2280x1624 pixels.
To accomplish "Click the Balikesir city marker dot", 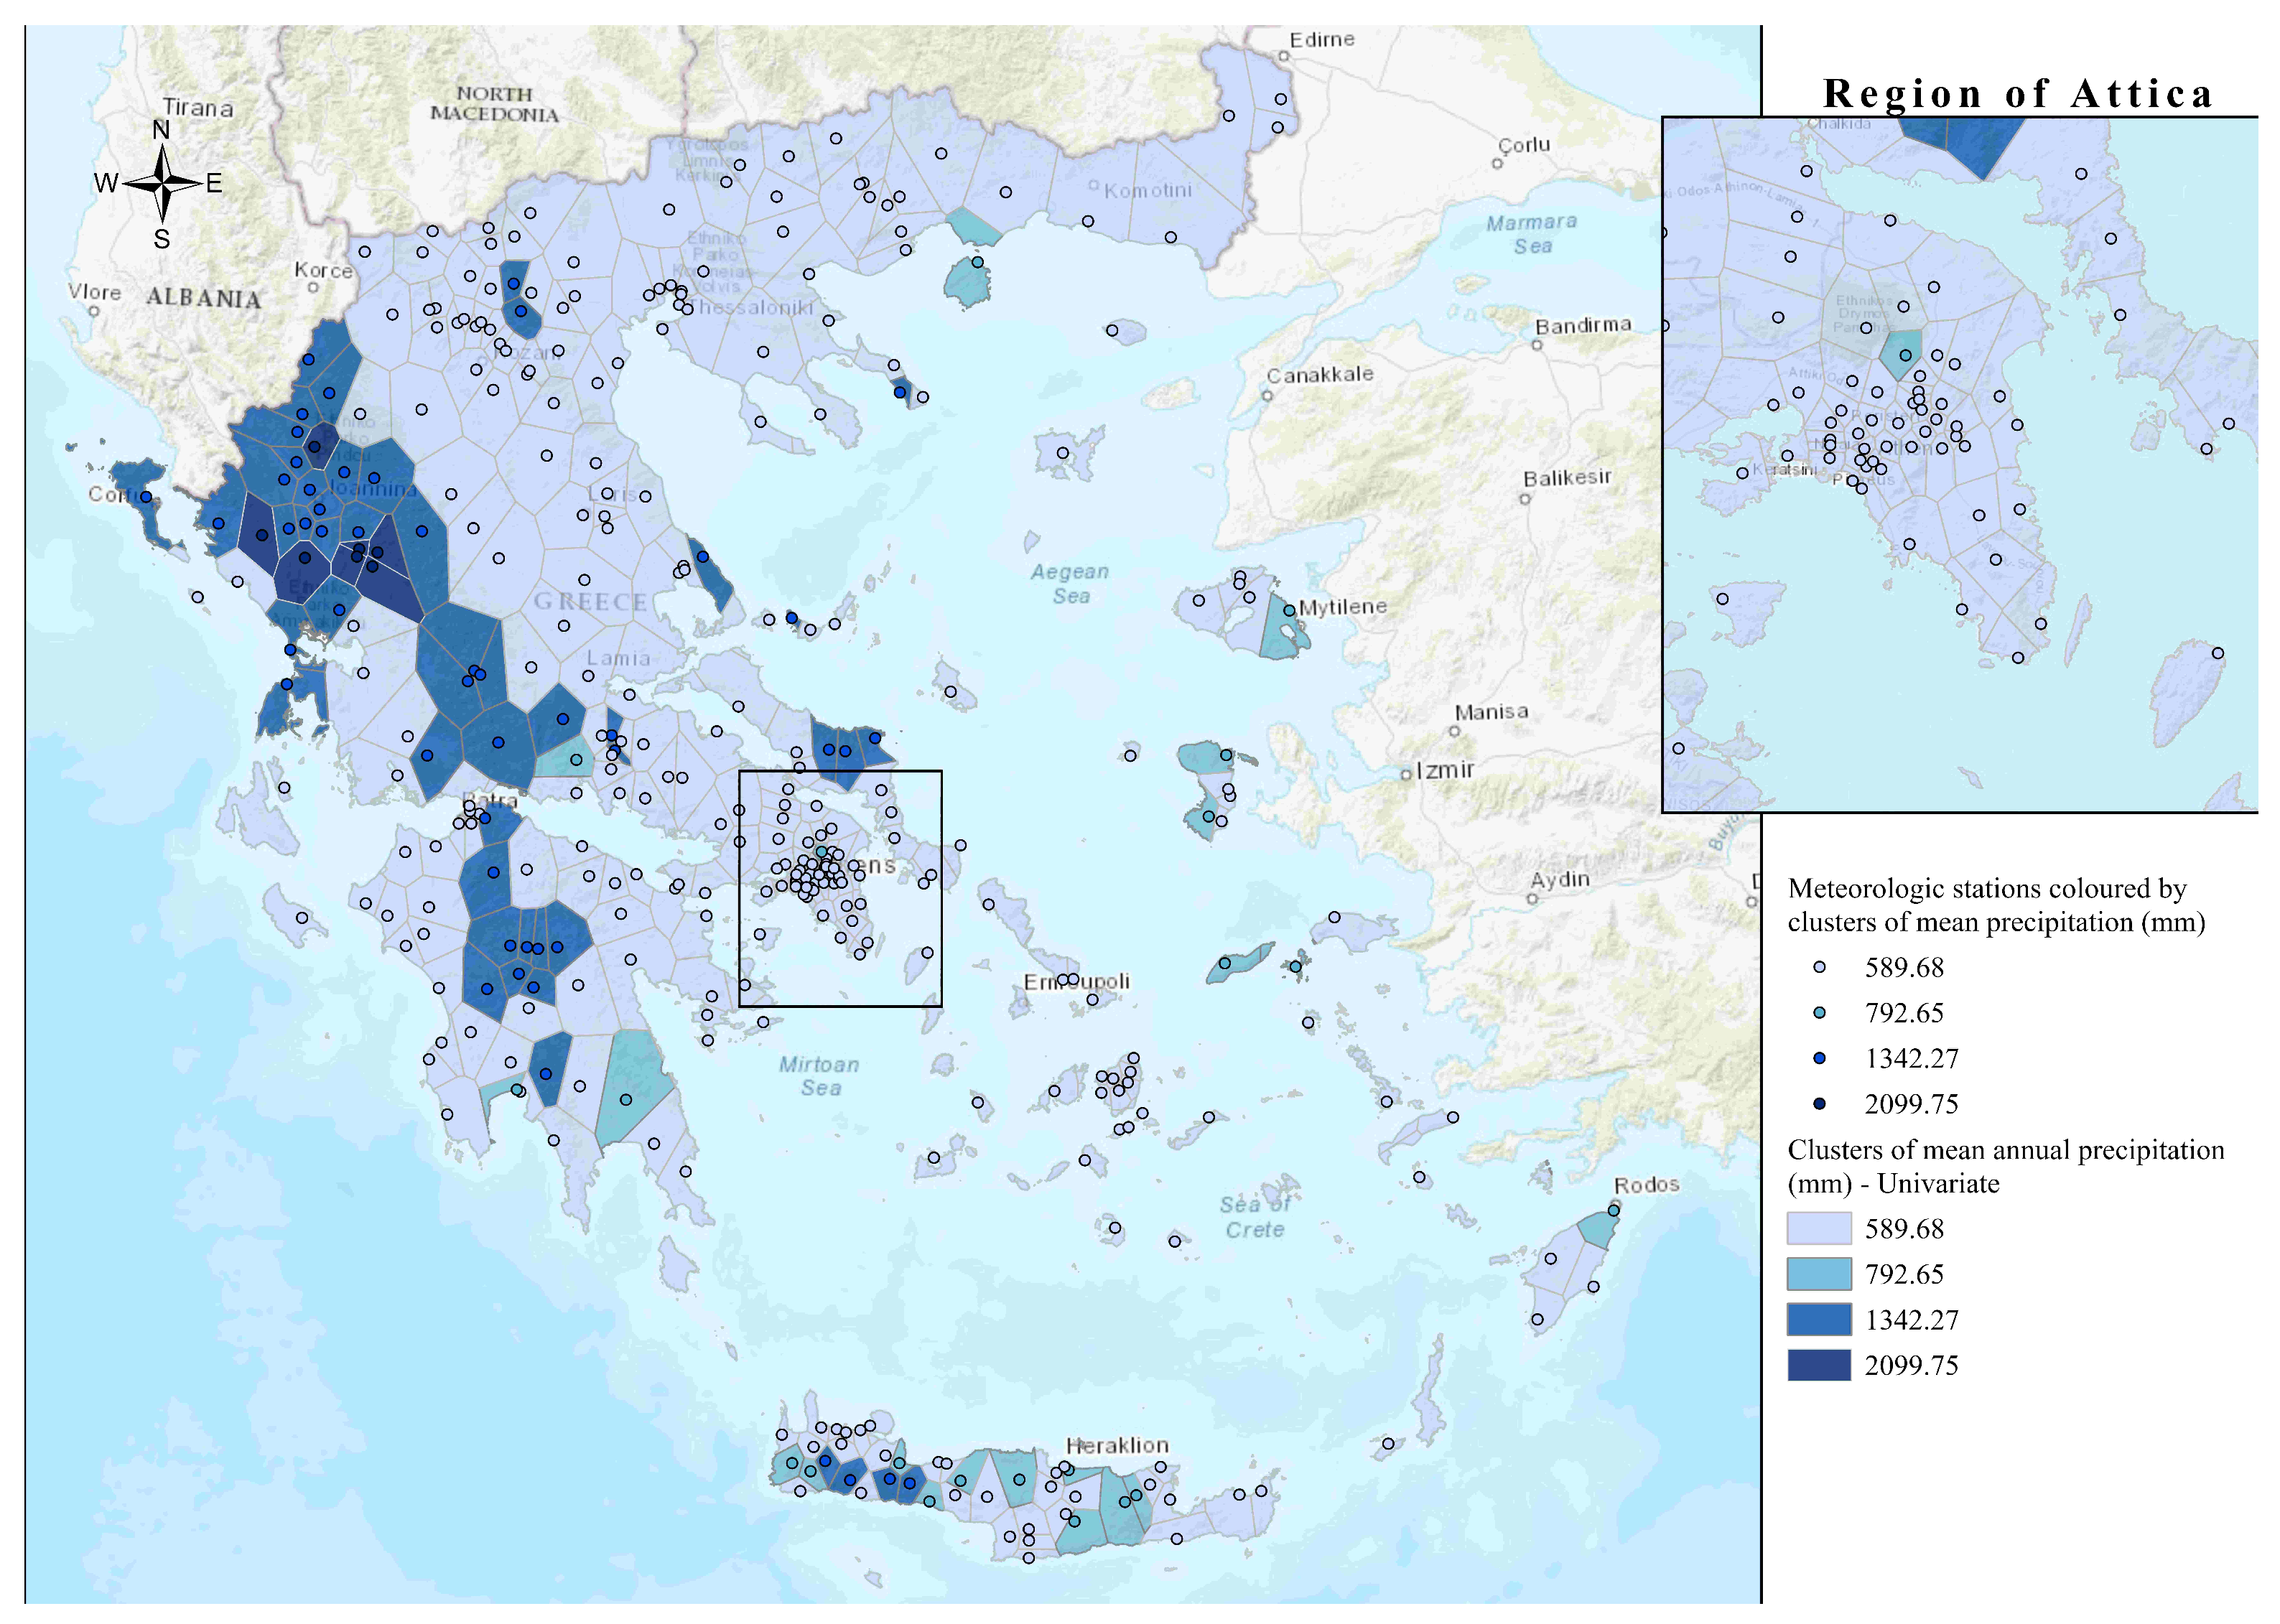I will [1525, 498].
